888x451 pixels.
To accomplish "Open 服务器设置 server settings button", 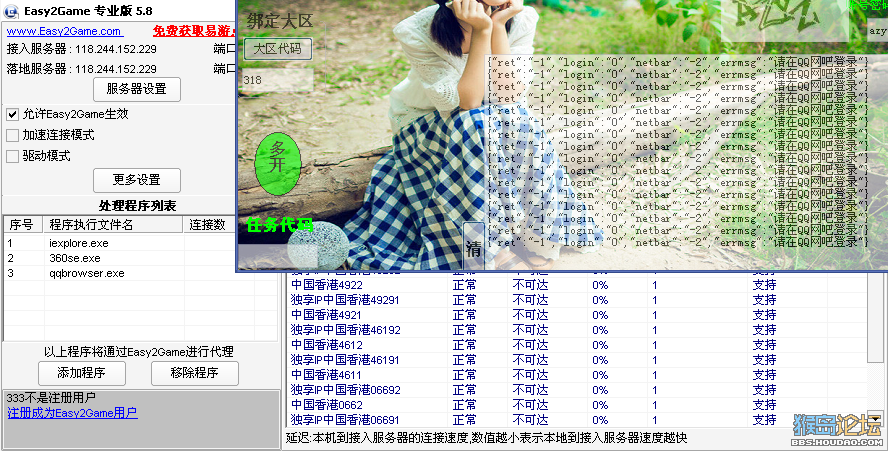I will (x=136, y=89).
